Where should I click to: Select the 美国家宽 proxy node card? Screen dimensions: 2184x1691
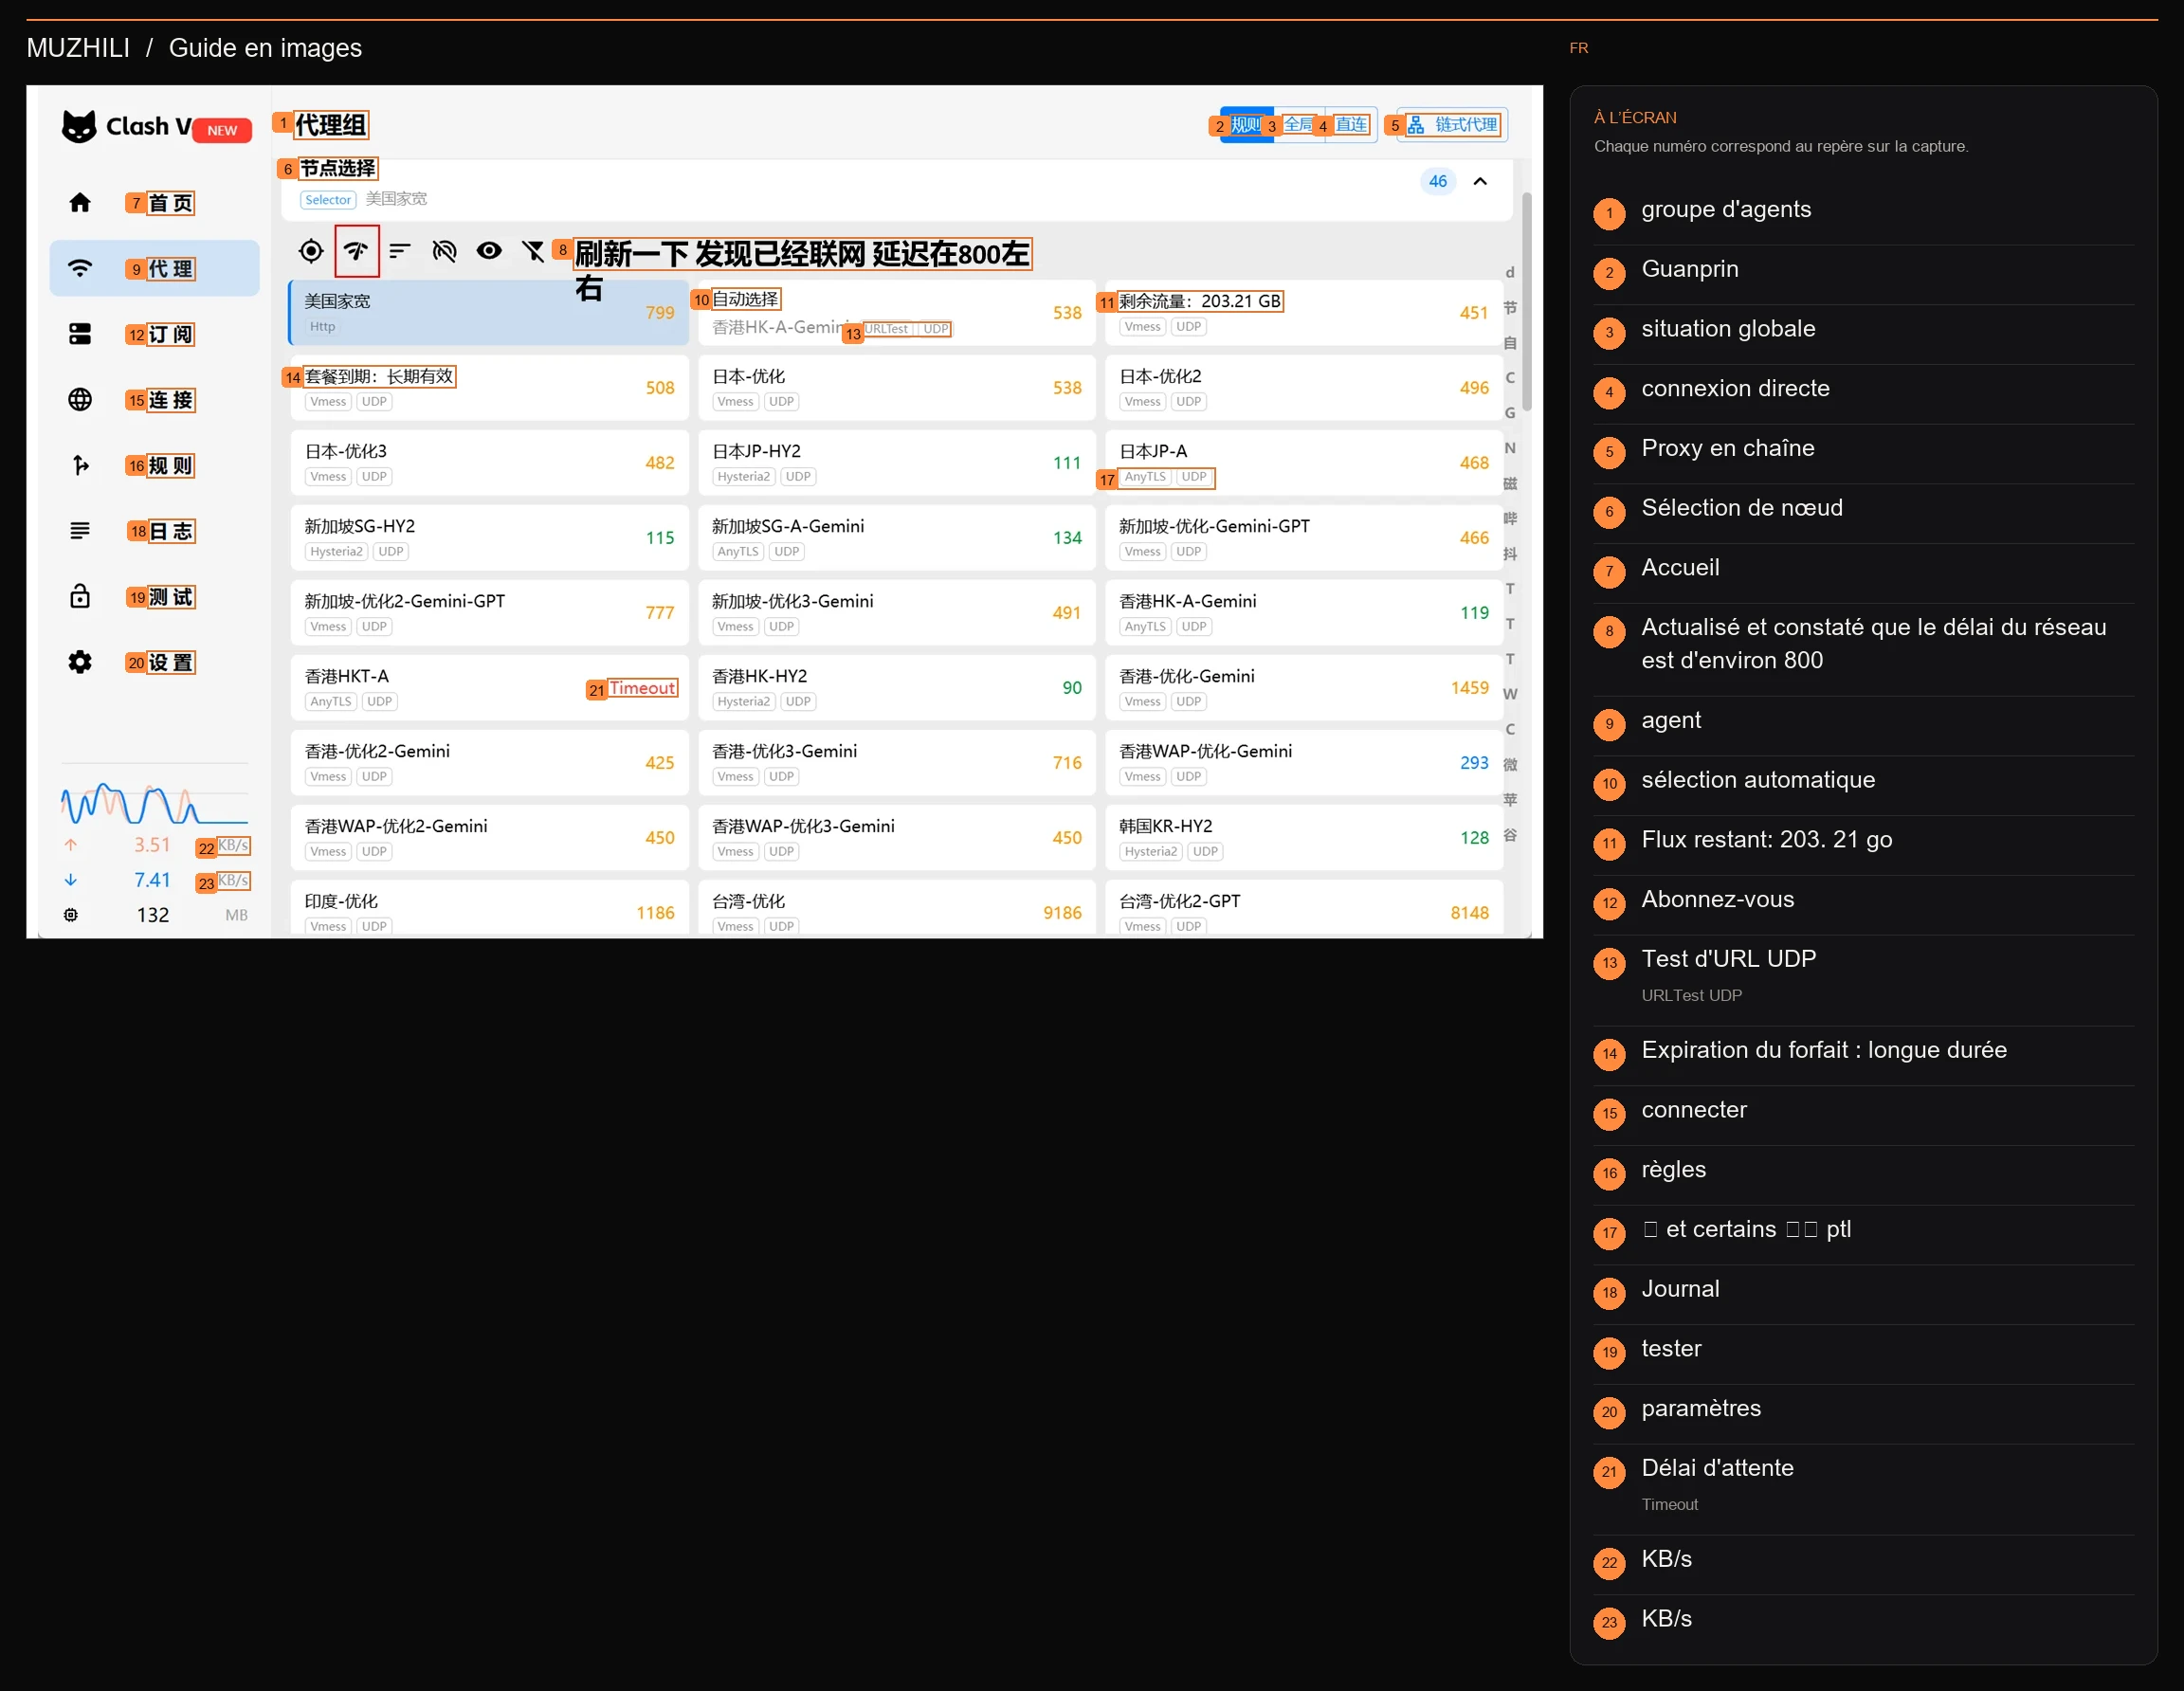489,313
